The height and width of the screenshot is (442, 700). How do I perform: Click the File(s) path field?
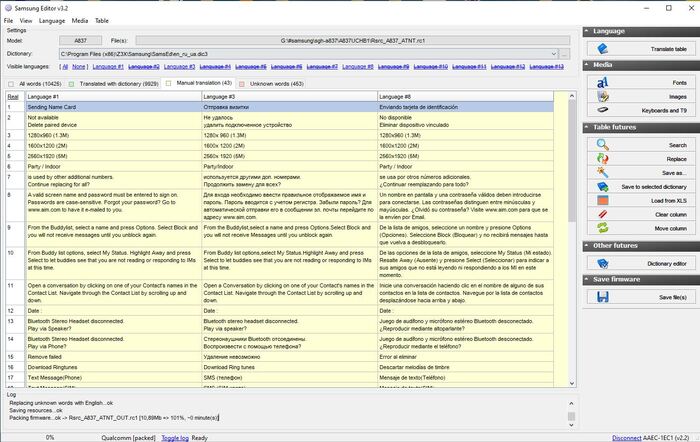(x=353, y=41)
